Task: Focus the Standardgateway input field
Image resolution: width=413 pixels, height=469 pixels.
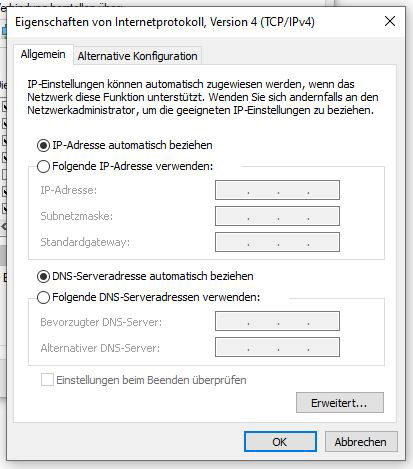Action: click(x=277, y=242)
